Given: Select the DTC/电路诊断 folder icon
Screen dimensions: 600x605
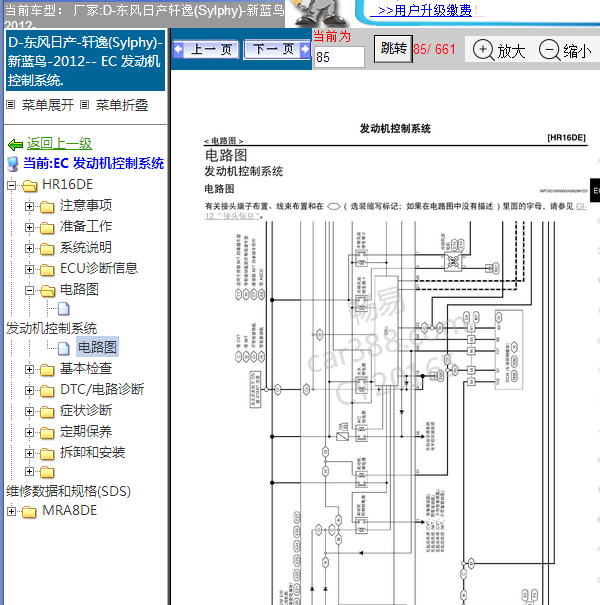Looking at the screenshot, I should click(x=47, y=391).
